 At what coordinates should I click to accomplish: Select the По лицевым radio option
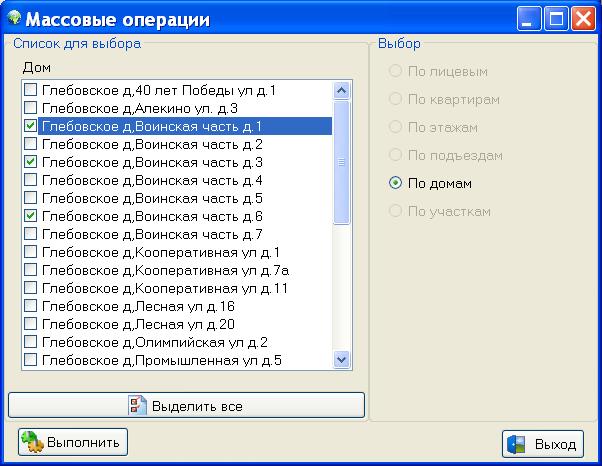(x=395, y=71)
